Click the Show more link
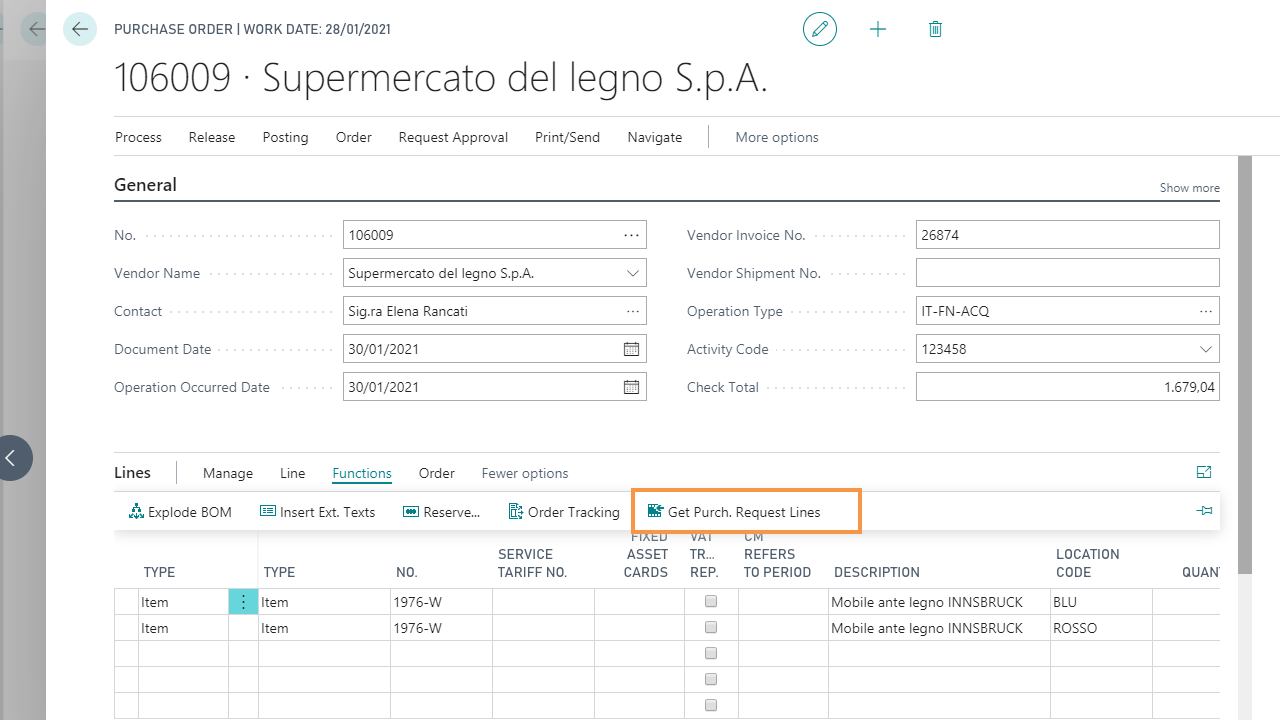Image resolution: width=1280 pixels, height=720 pixels. [x=1189, y=188]
